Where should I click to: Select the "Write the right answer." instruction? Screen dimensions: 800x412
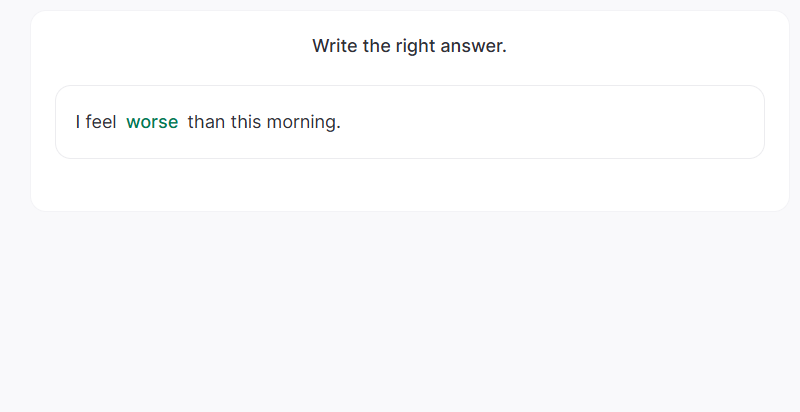point(409,46)
